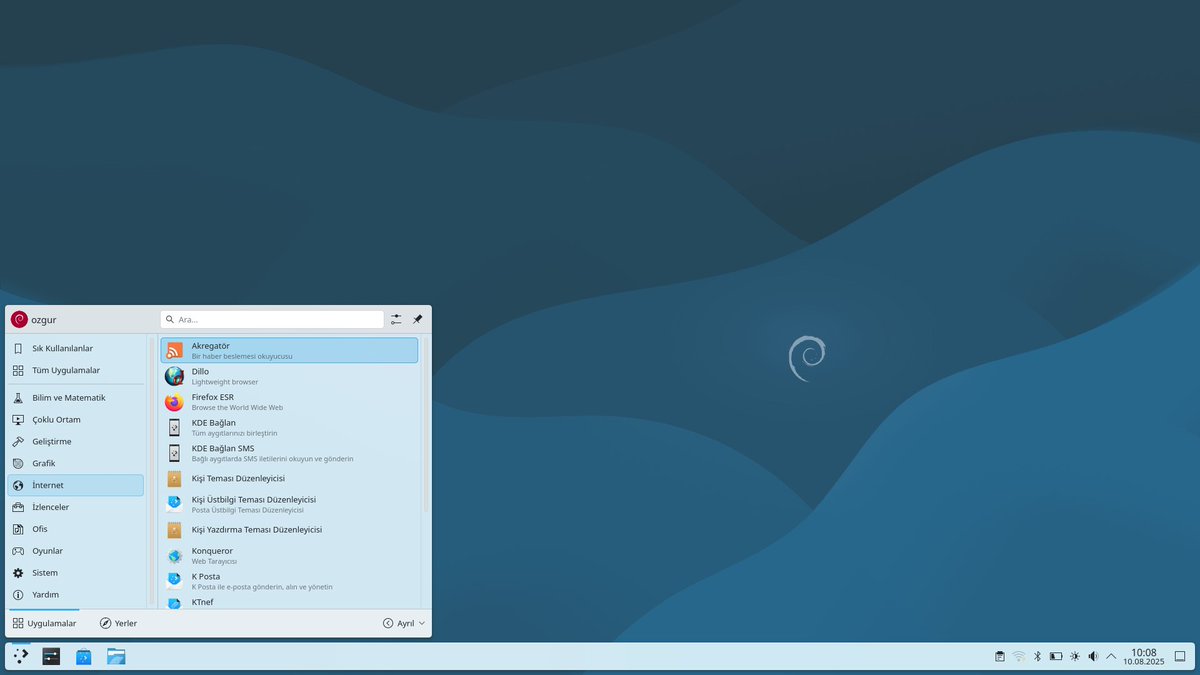Open Dolphin file manager from taskbar

(x=116, y=656)
